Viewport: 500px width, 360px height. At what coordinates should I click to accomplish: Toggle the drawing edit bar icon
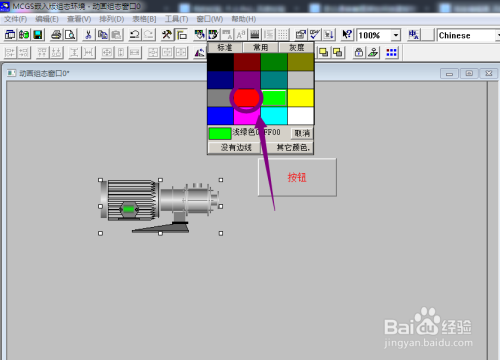181,35
